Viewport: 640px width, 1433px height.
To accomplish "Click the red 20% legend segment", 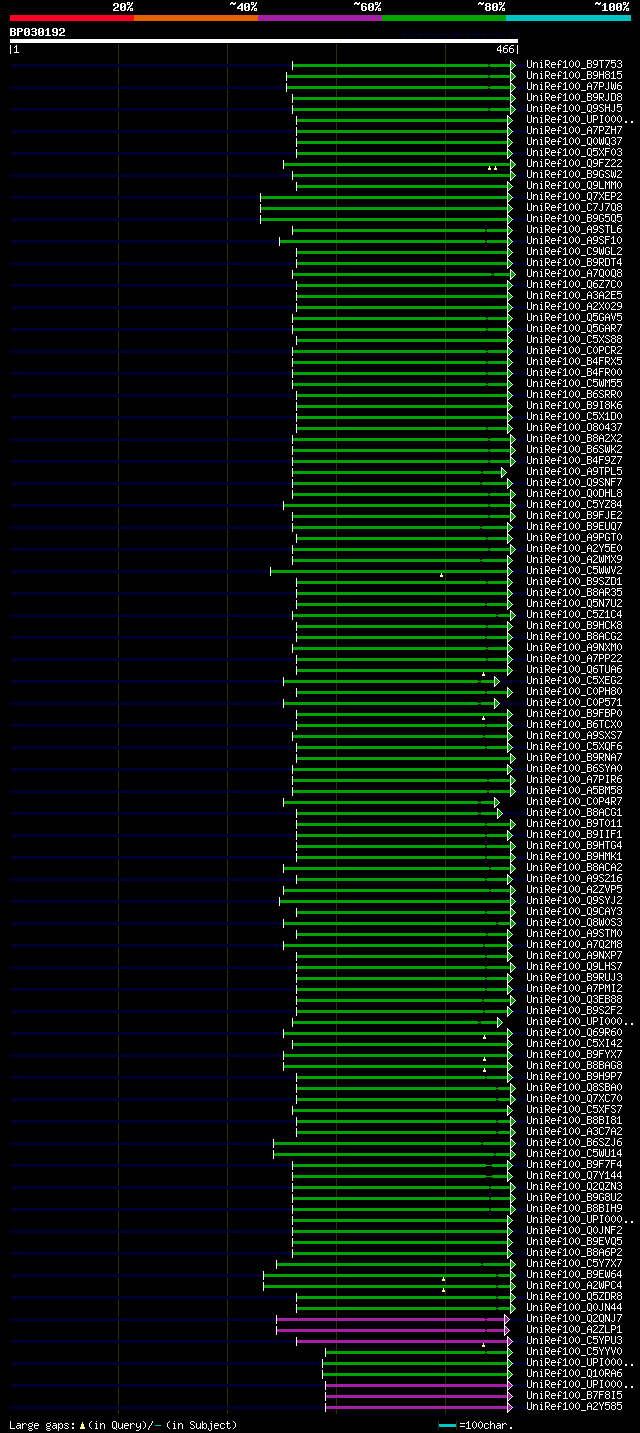I will (x=72, y=17).
